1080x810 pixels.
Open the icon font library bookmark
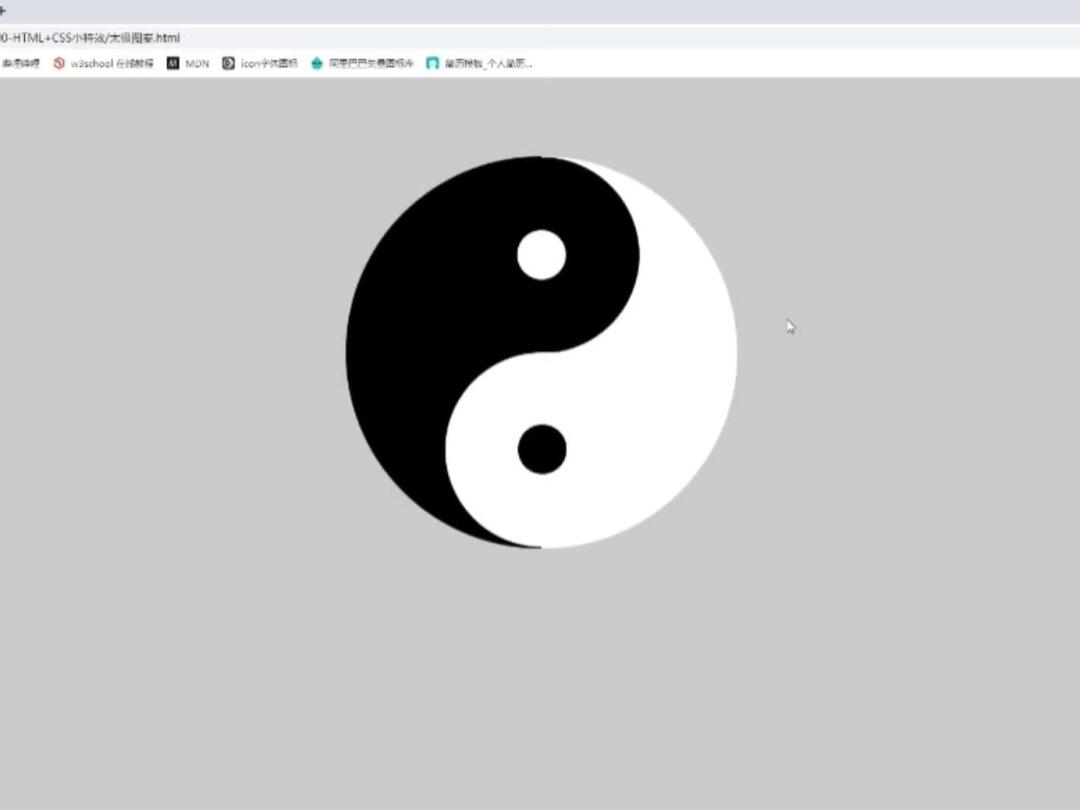click(x=260, y=63)
